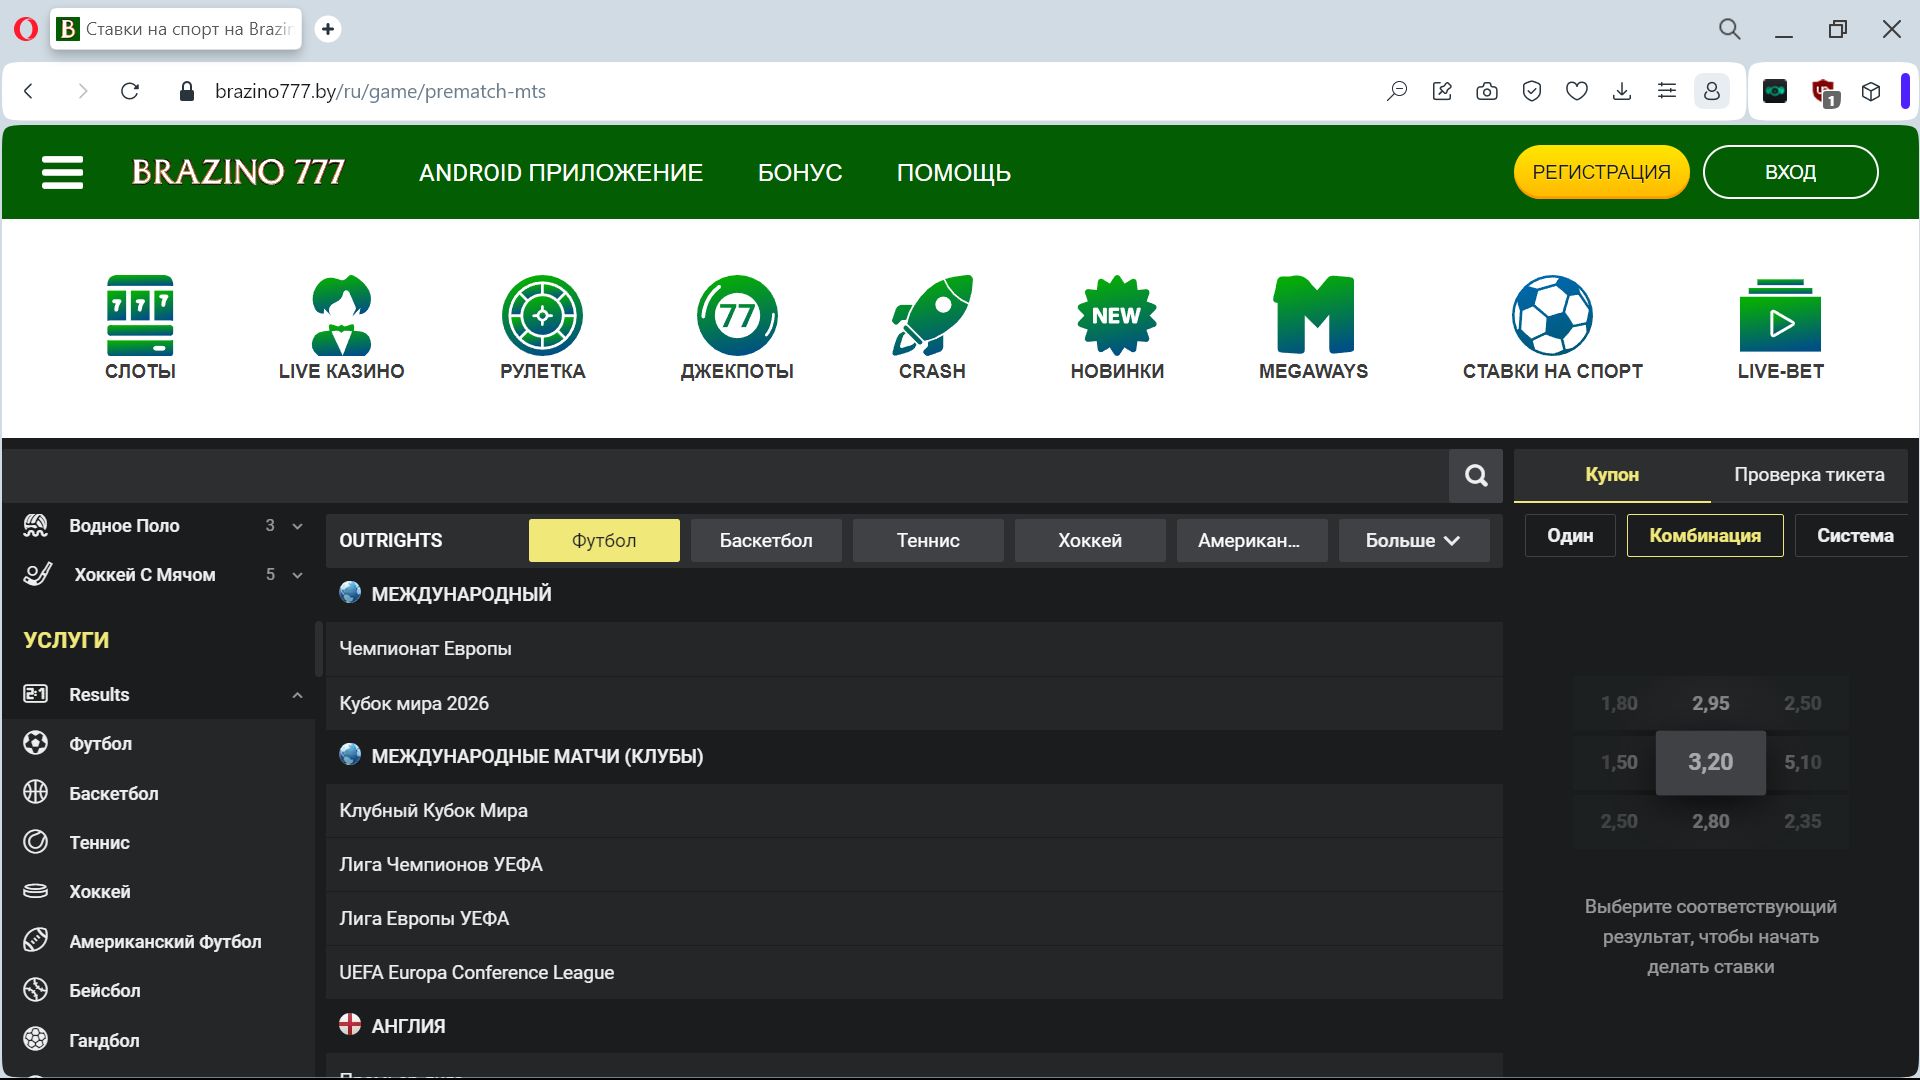Click the sportsbook search field
This screenshot has height=1080, width=1920.
[x=727, y=475]
